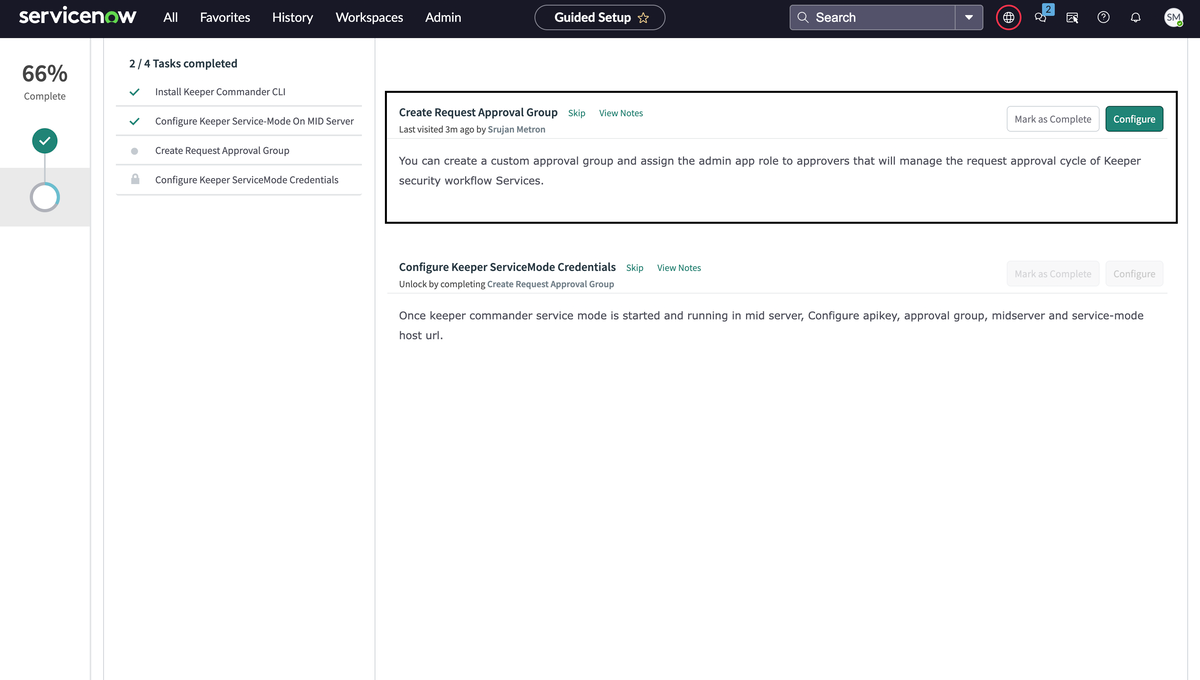Click the Configure button for Approval Group
Viewport: 1200px width, 680px height.
pyautogui.click(x=1134, y=119)
